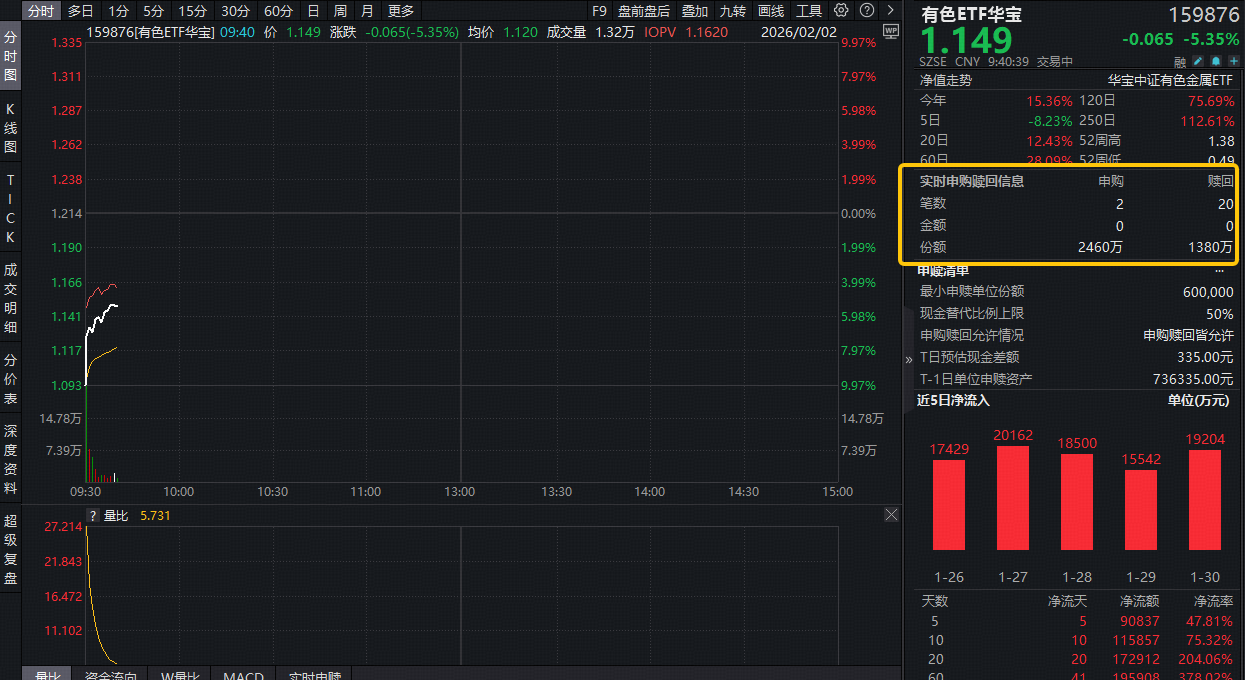
Task: Click the 1-27 net inflow bar
Action: [x=1013, y=497]
